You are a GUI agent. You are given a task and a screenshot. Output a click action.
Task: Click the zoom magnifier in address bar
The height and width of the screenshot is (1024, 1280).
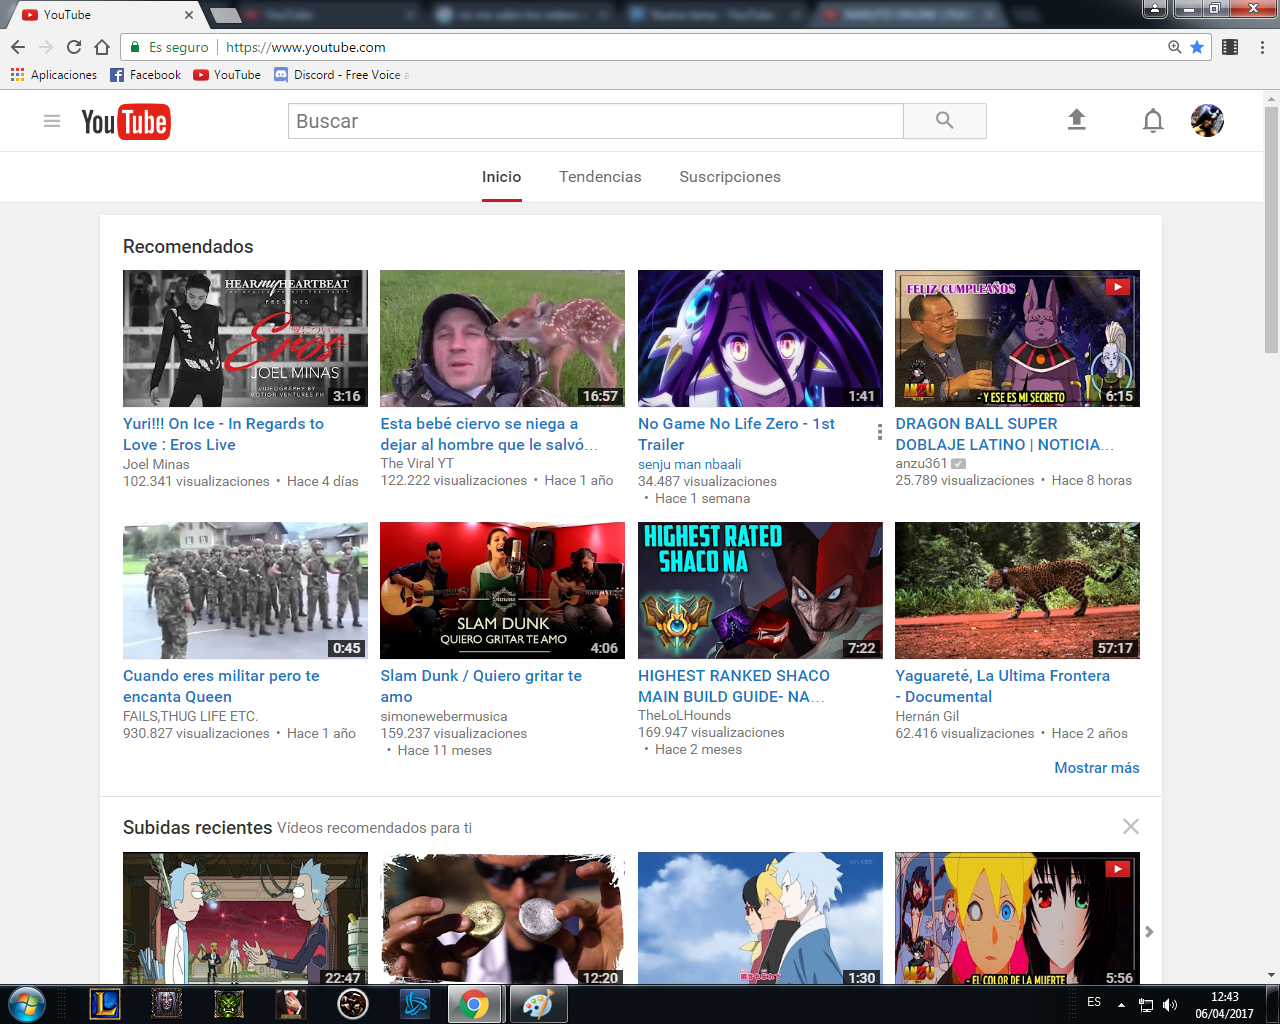coord(1175,47)
